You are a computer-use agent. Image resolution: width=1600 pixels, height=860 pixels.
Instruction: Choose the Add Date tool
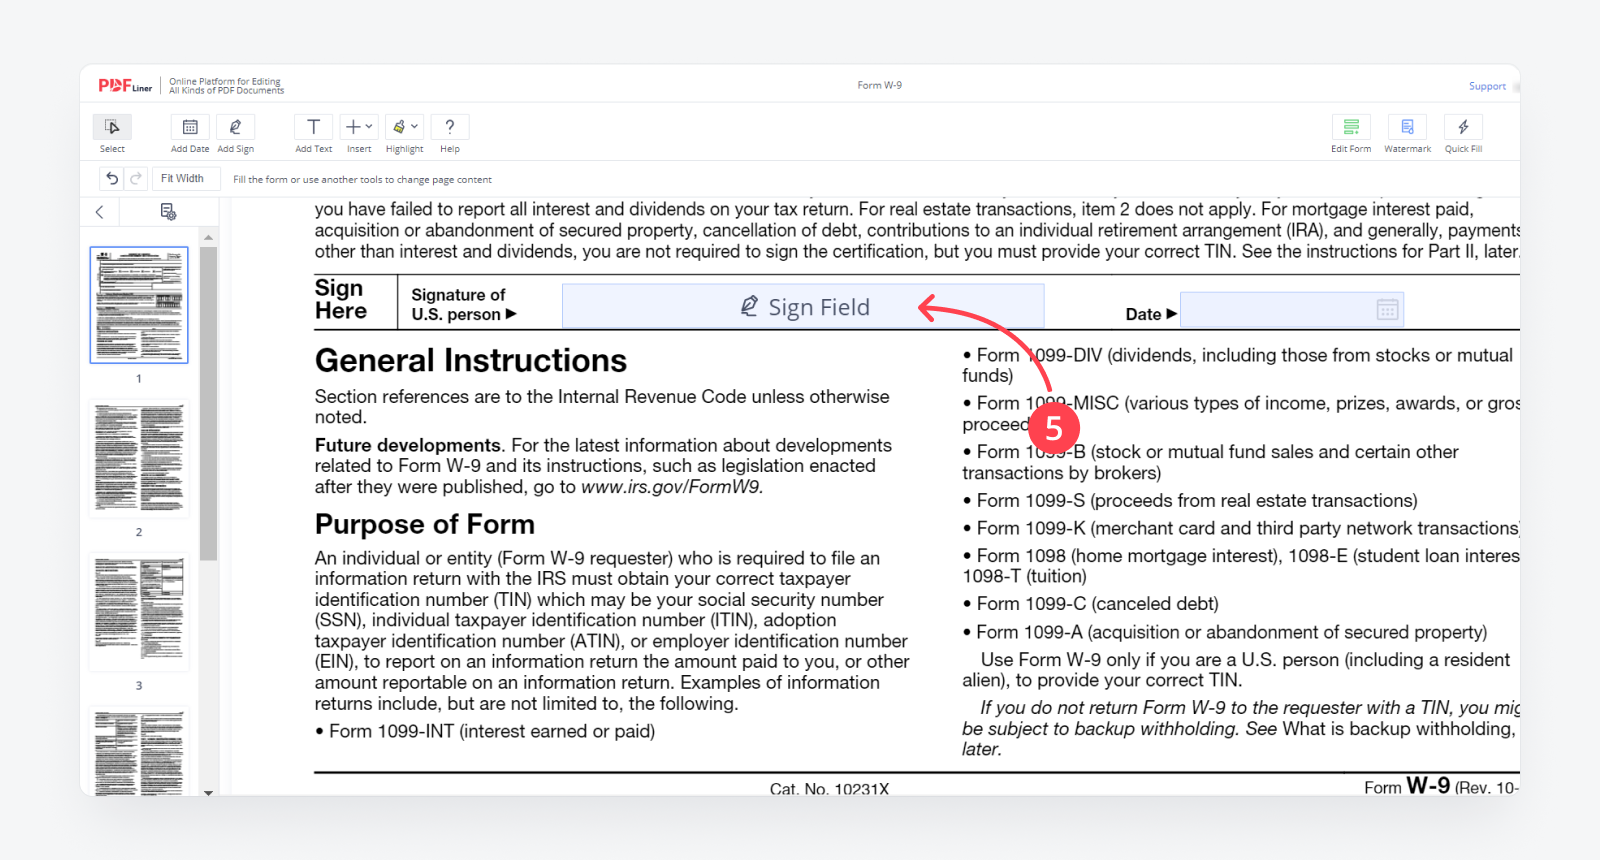190,127
